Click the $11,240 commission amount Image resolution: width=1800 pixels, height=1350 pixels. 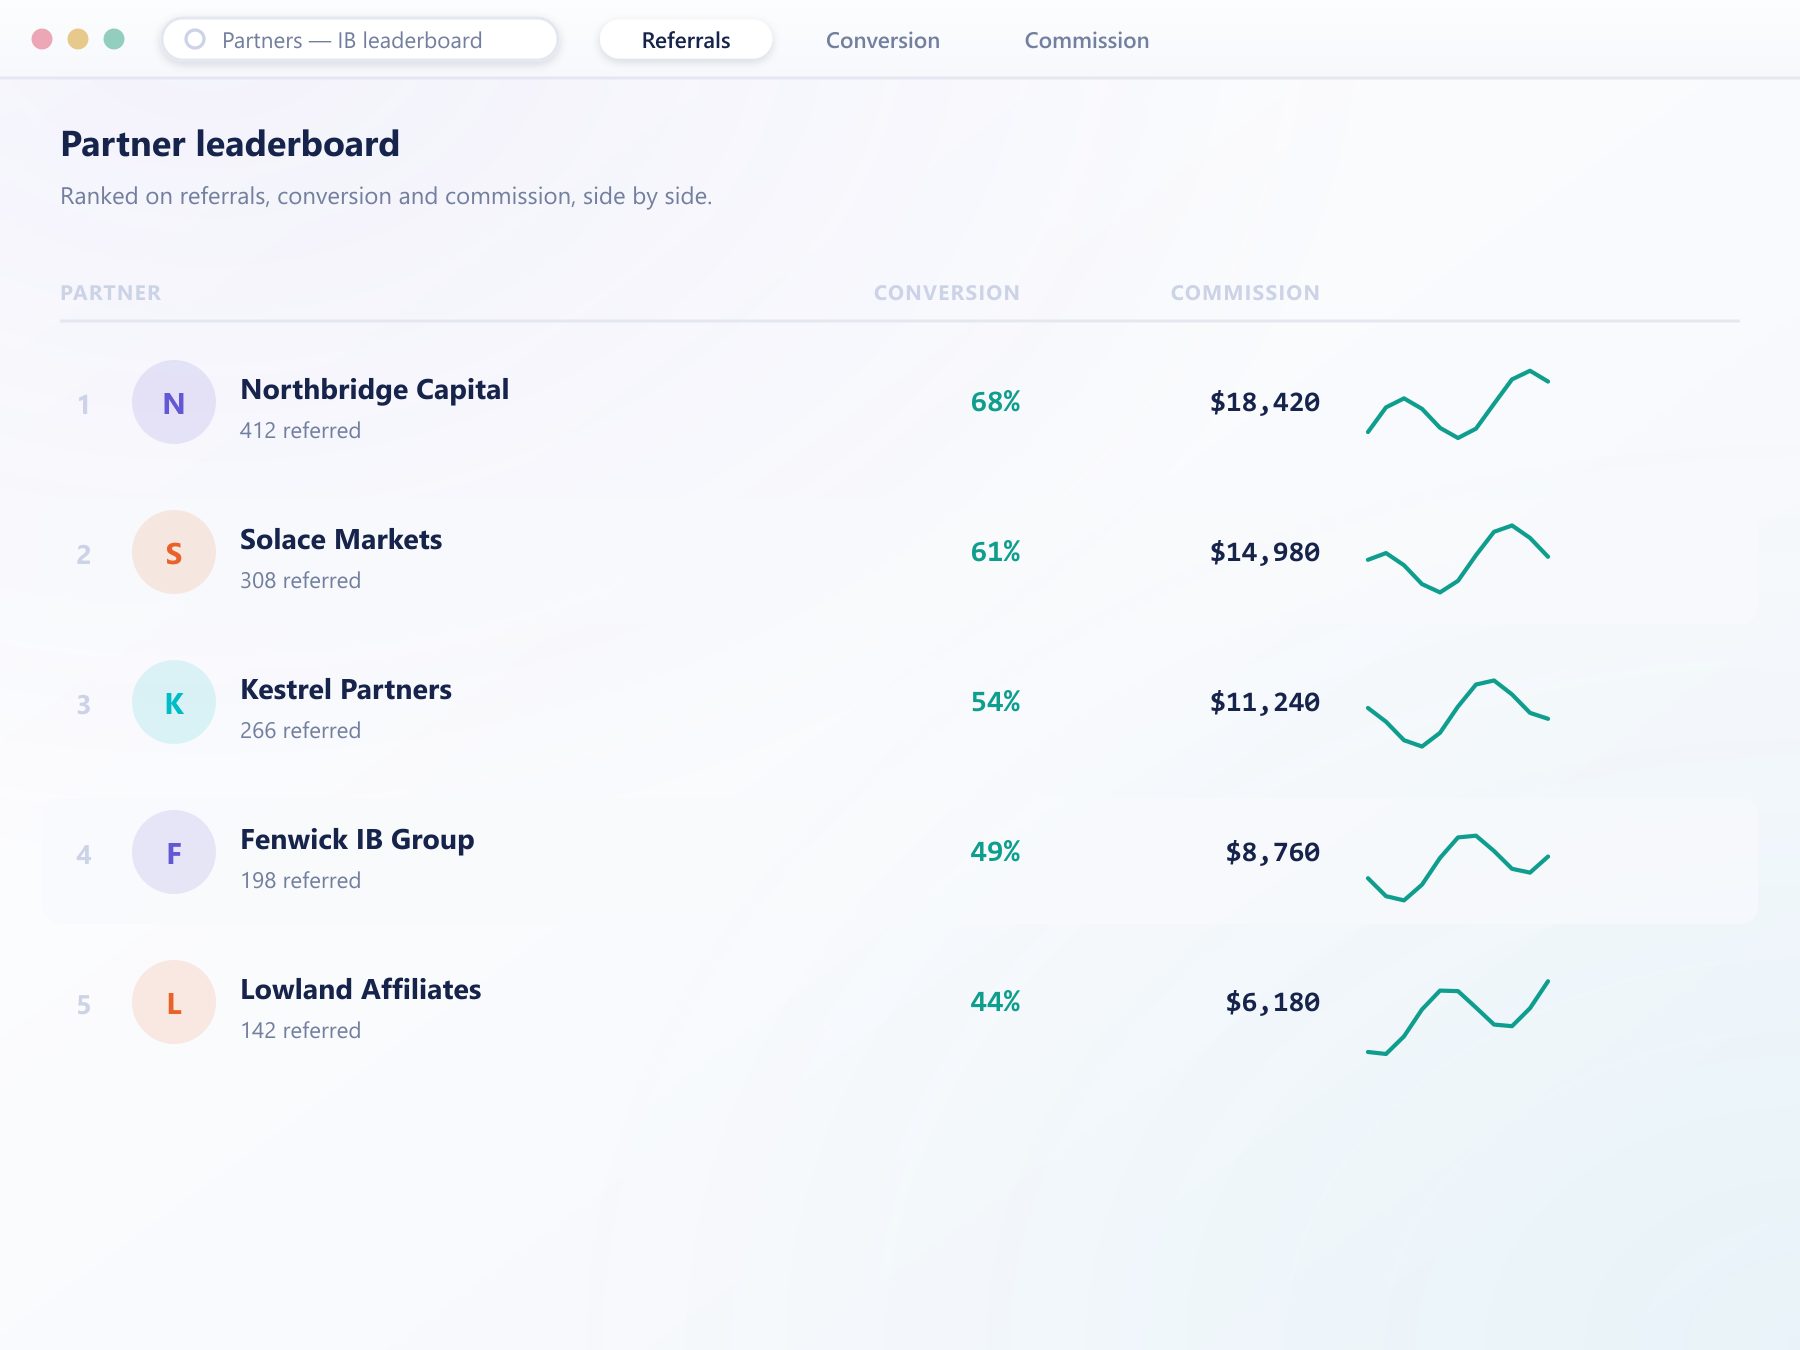tap(1265, 702)
